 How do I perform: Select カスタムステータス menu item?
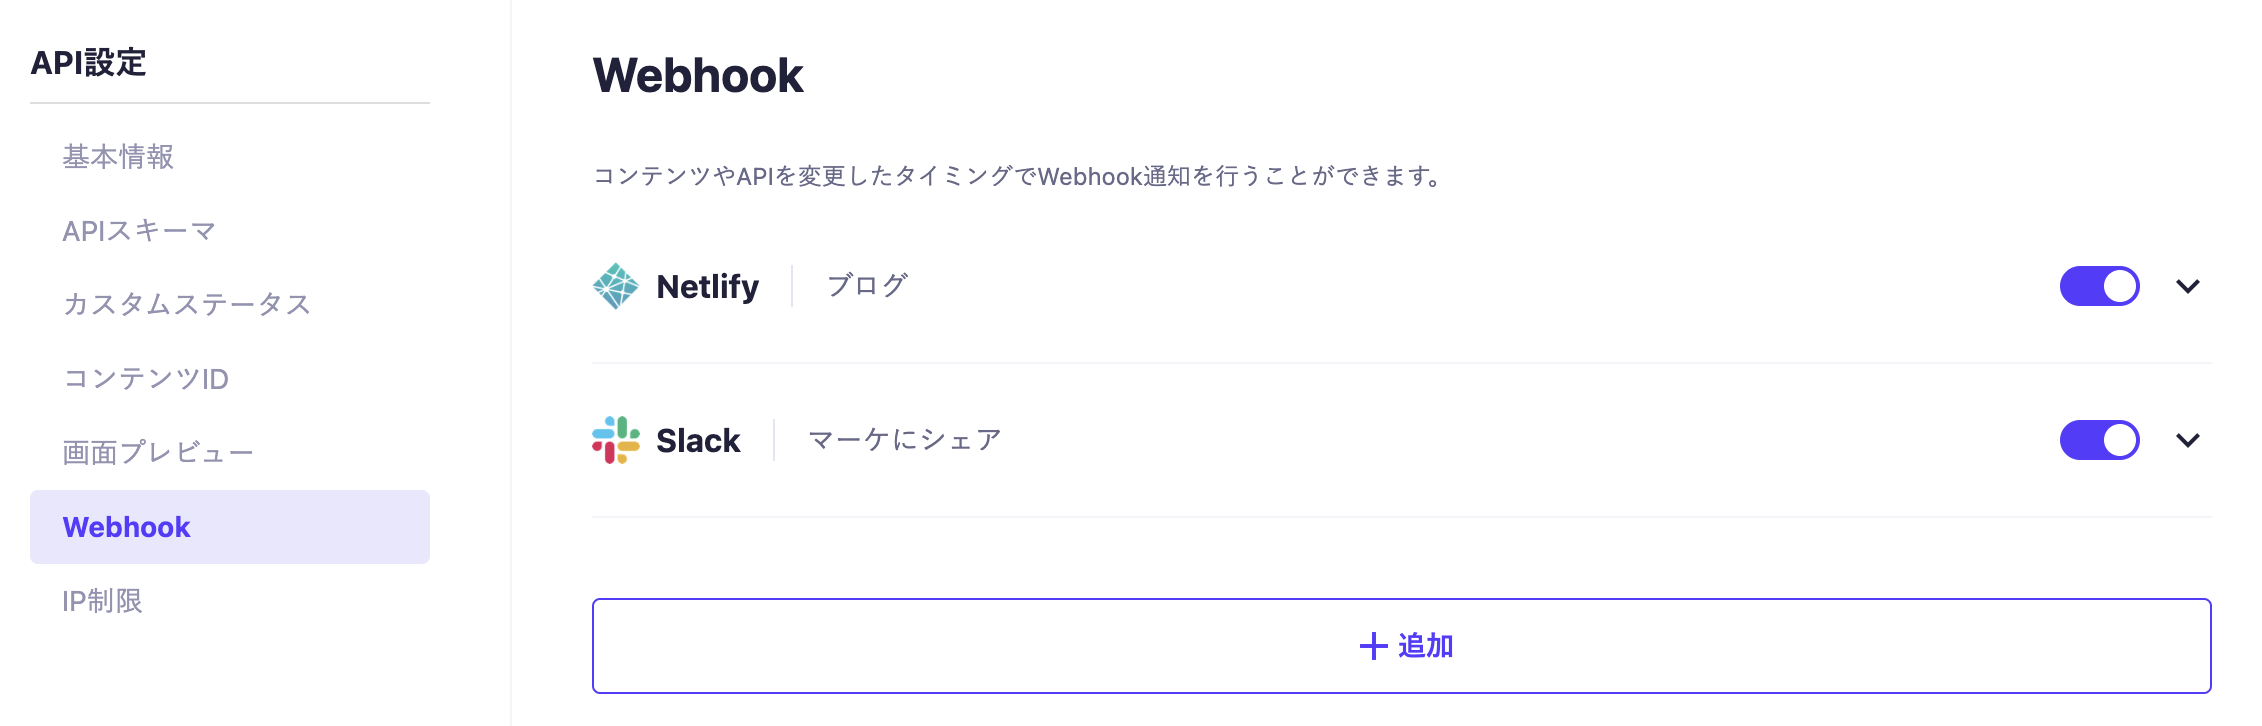click(x=187, y=304)
